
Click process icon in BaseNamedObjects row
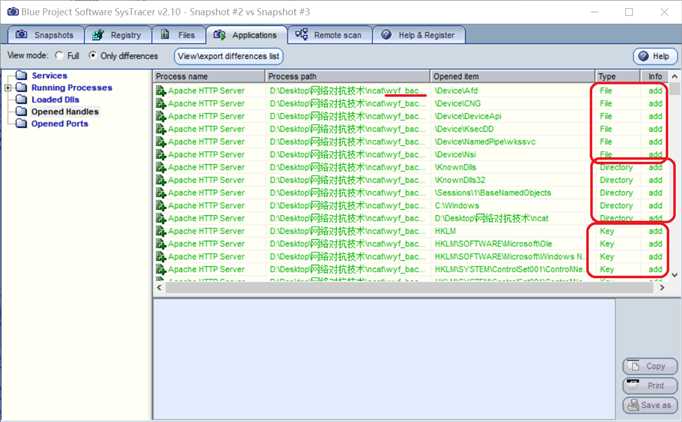tap(161, 193)
